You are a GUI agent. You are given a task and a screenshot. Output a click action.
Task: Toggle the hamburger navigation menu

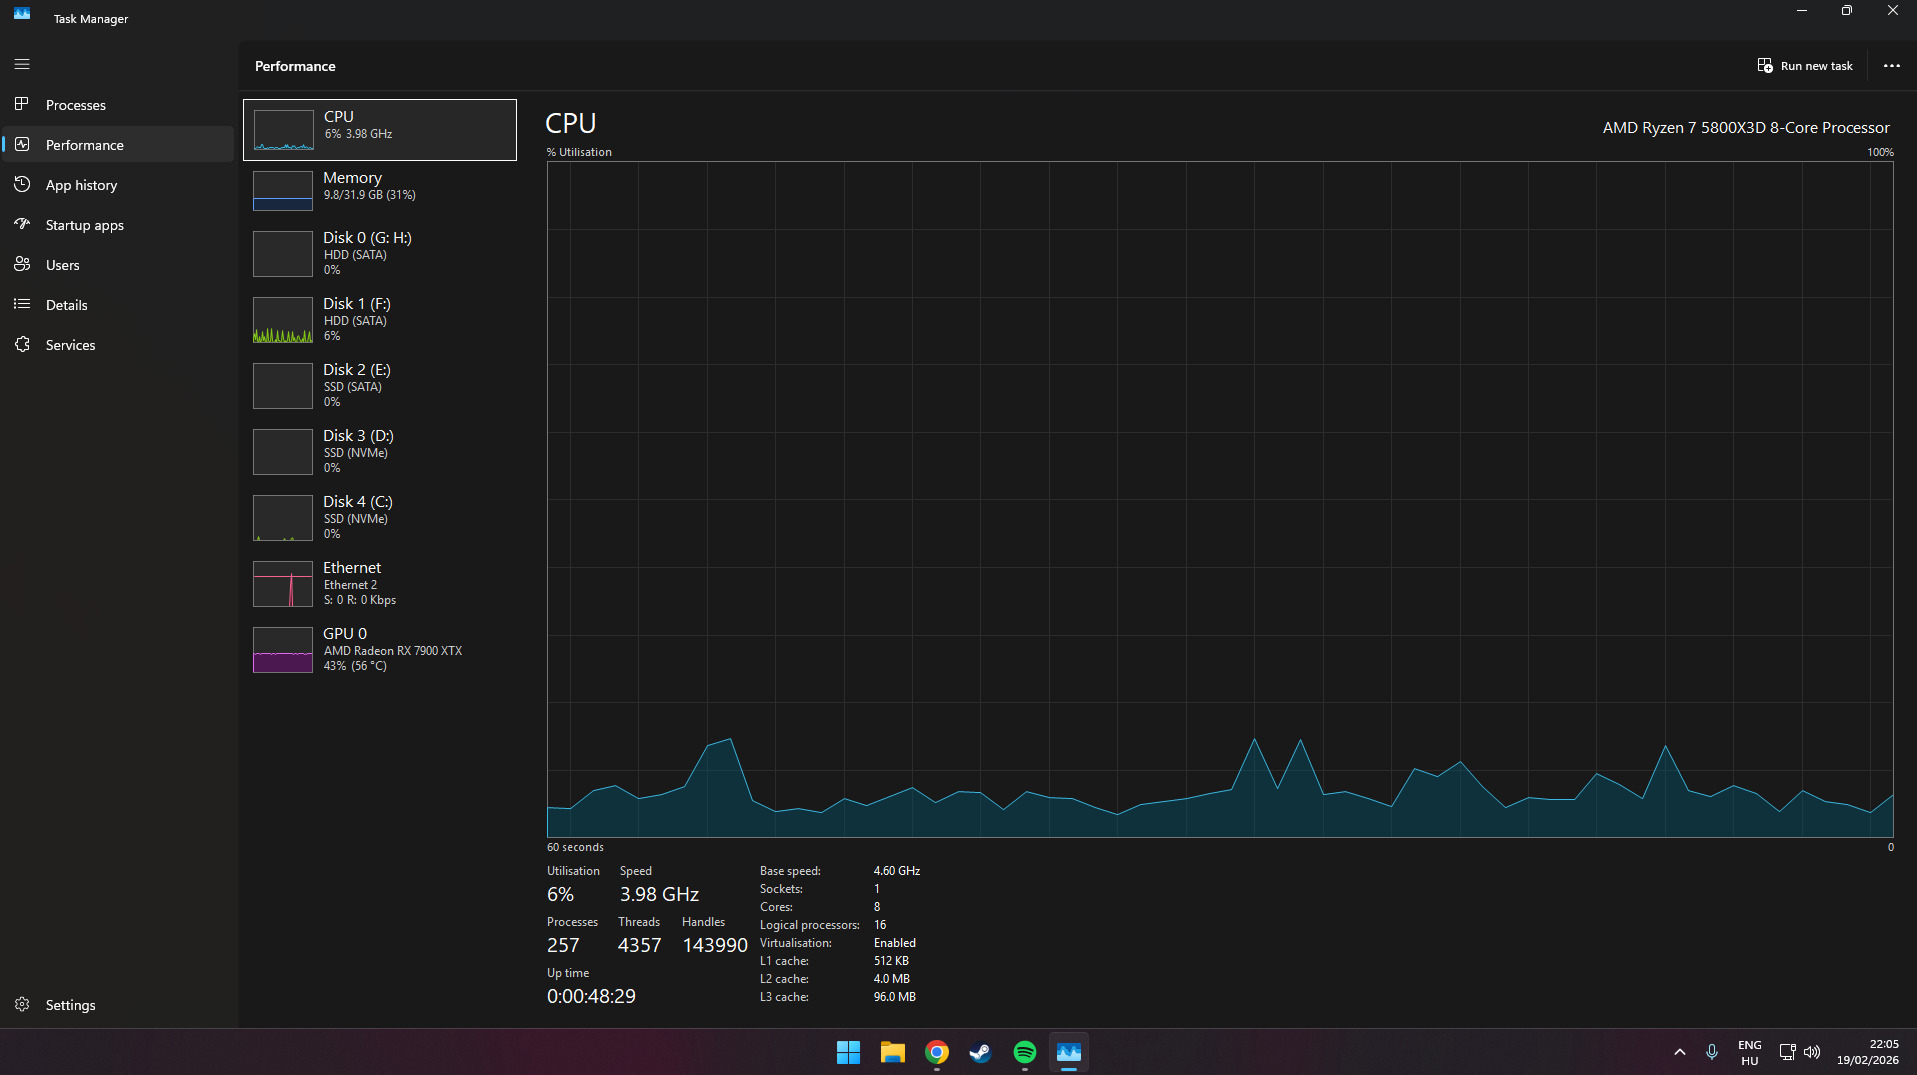(22, 64)
